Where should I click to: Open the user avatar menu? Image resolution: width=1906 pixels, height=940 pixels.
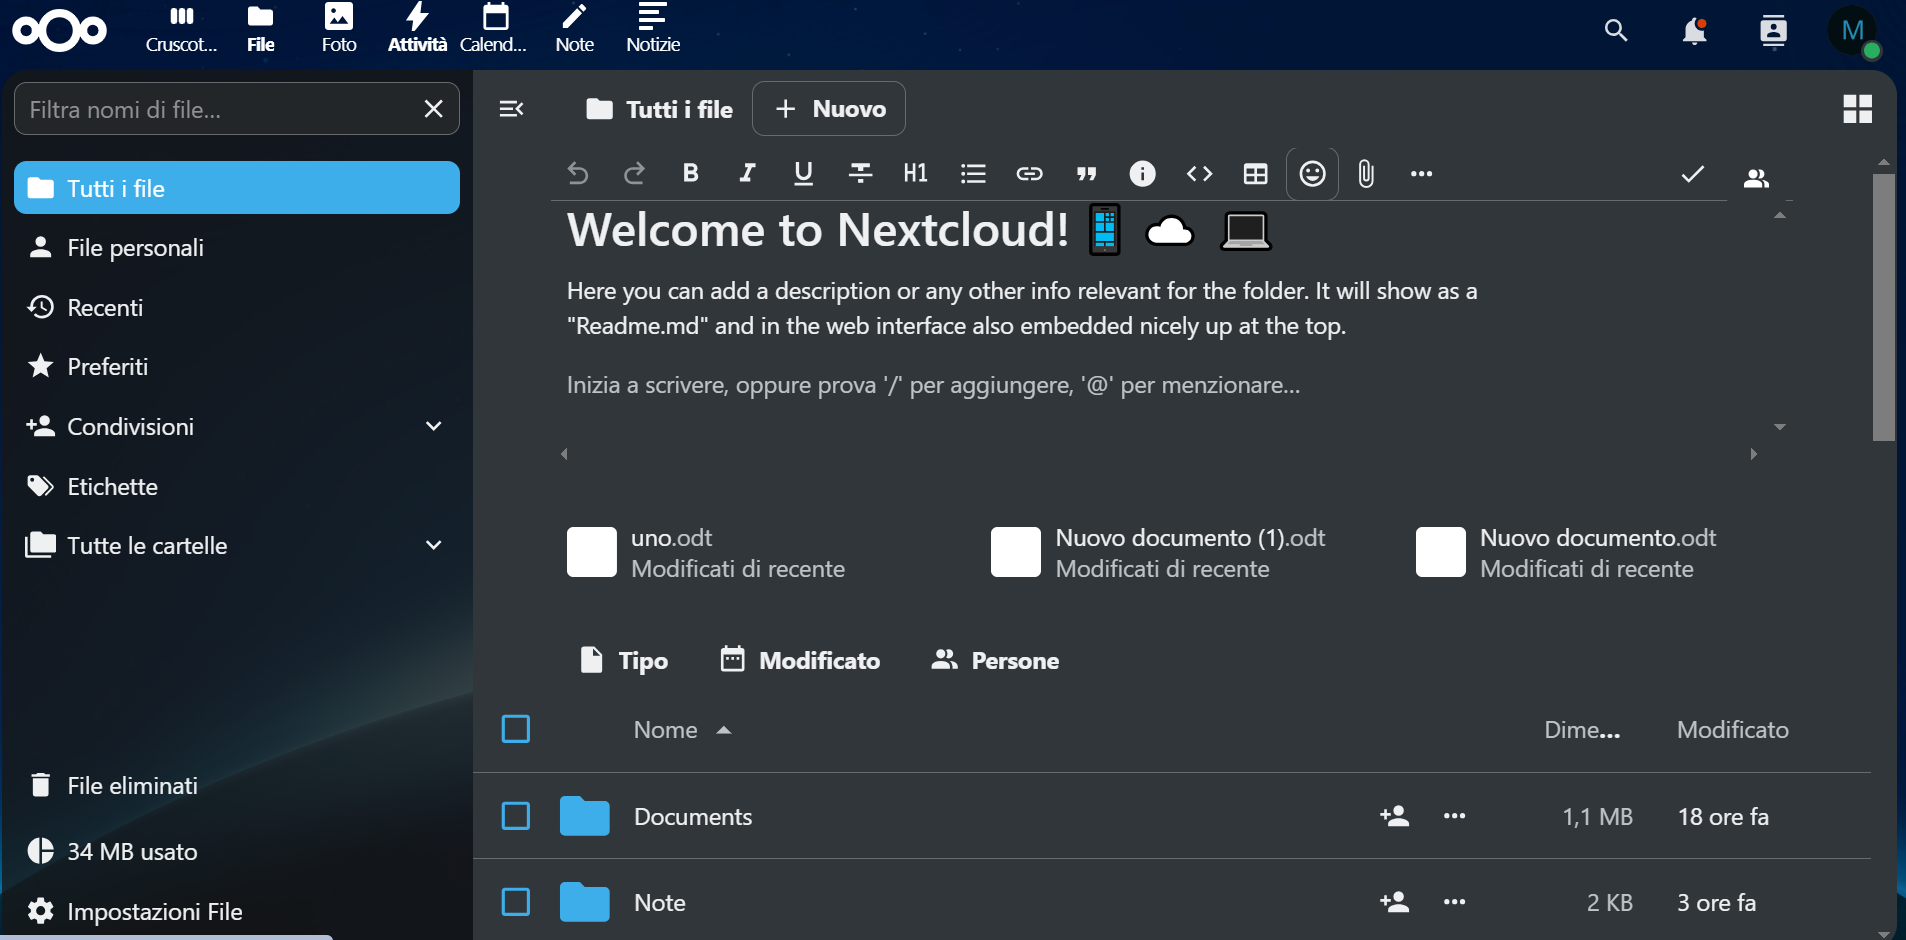(1853, 32)
